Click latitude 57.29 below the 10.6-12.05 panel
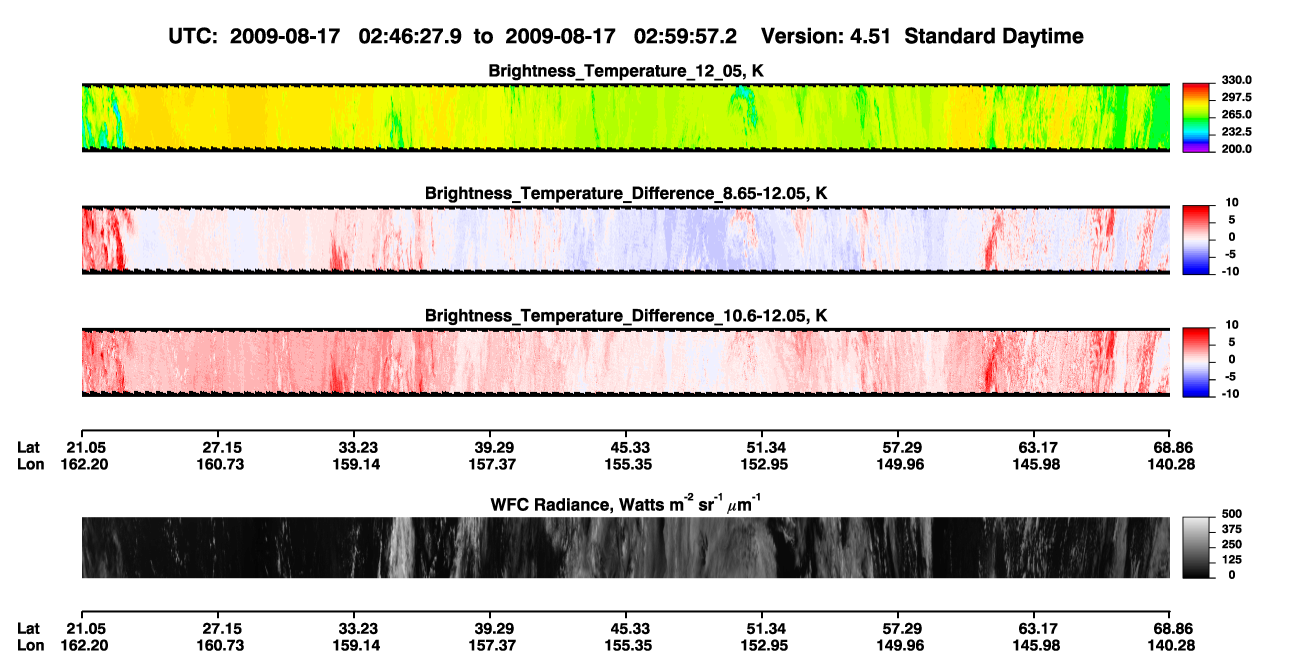This screenshot has width=1300, height=667. point(899,447)
